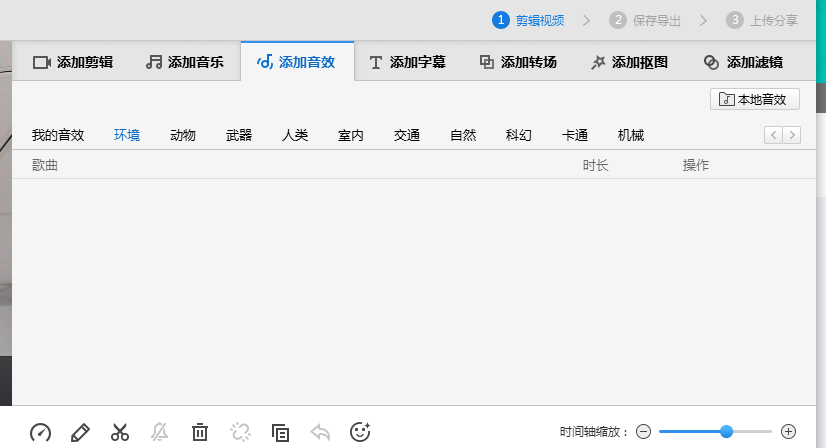Viewport: 826px width, 448px height.
Task: Open the speed adjustment tool icon
Action: 41,432
